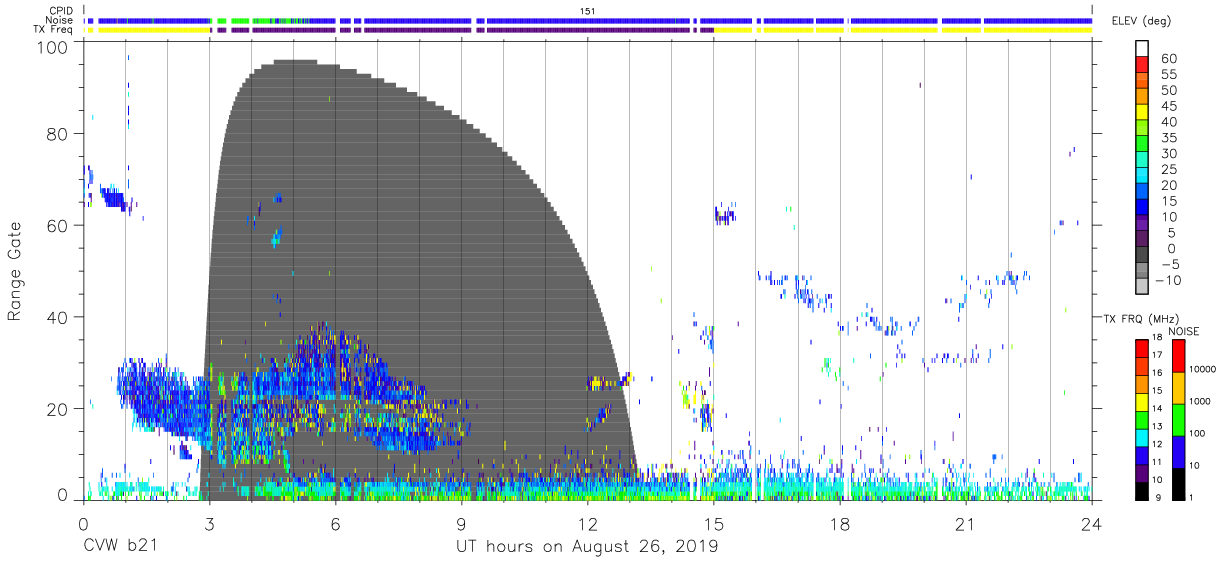Click the orange segment of the NOISE bar
The height and width of the screenshot is (567, 1228).
point(1177,388)
